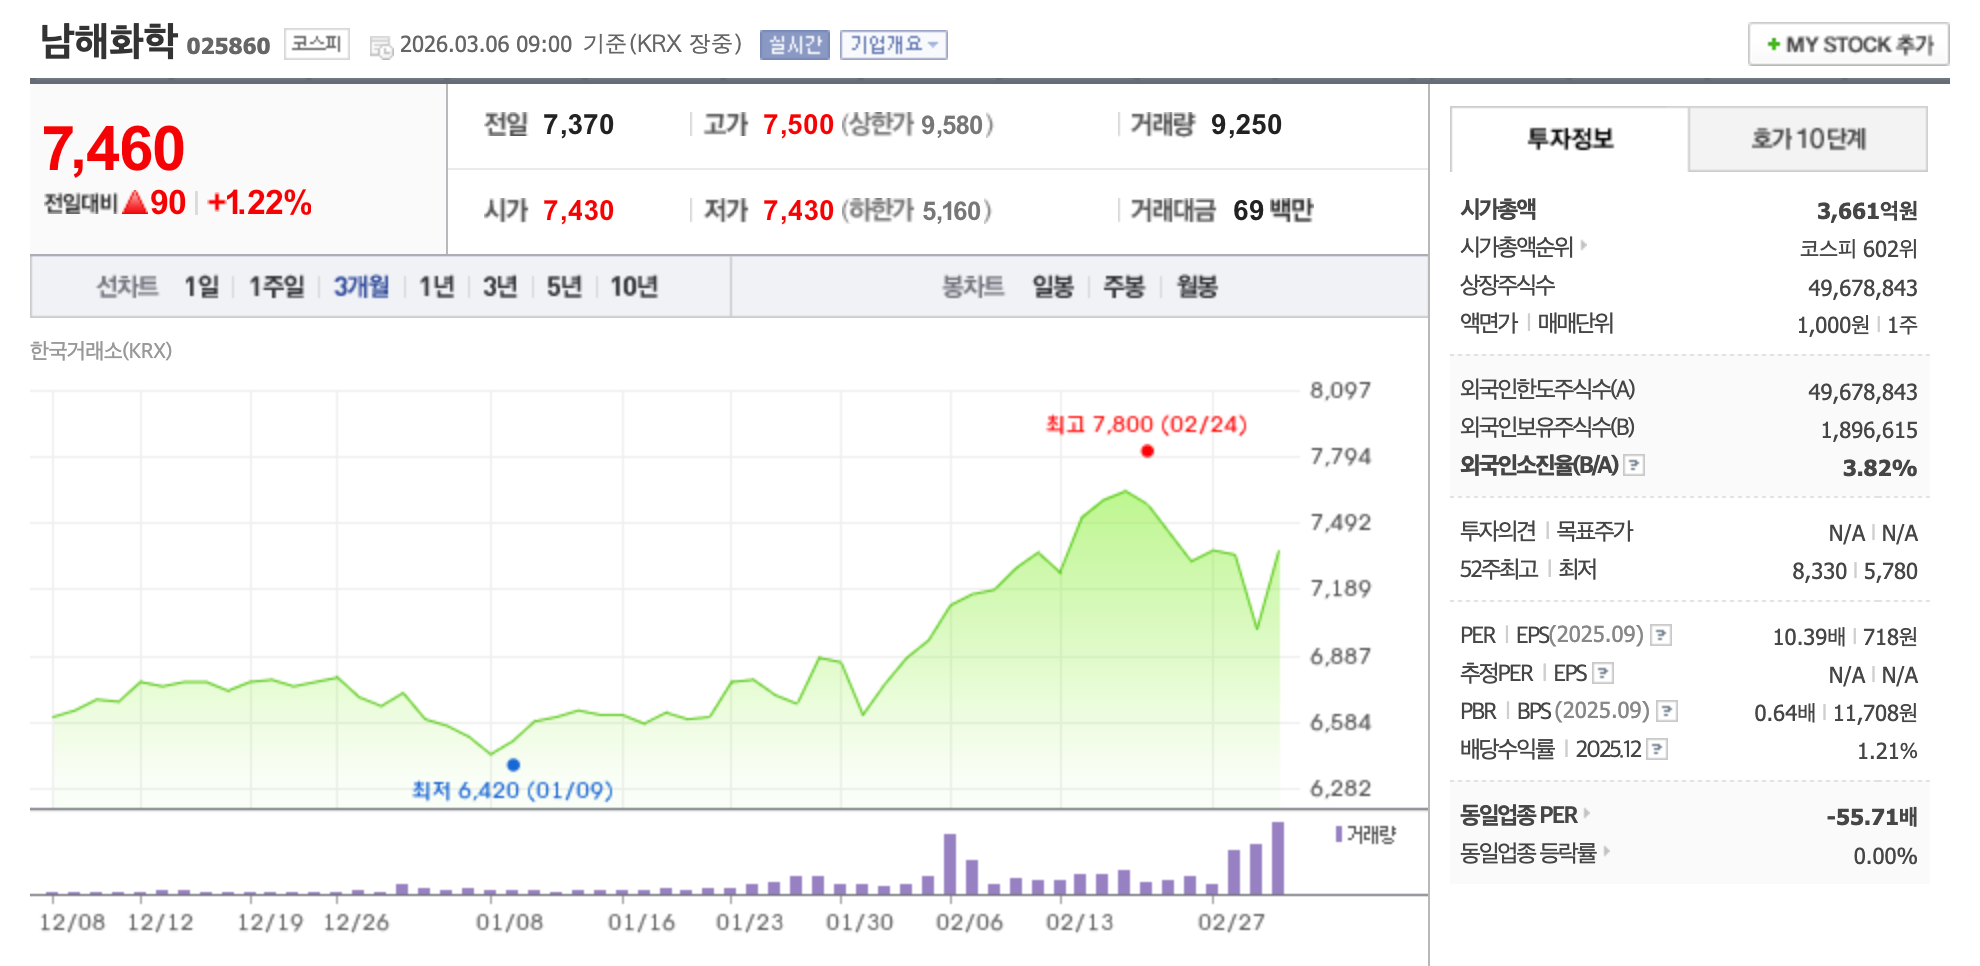
Task: Click the help icon next to 추정PER EPS
Action: (1603, 673)
